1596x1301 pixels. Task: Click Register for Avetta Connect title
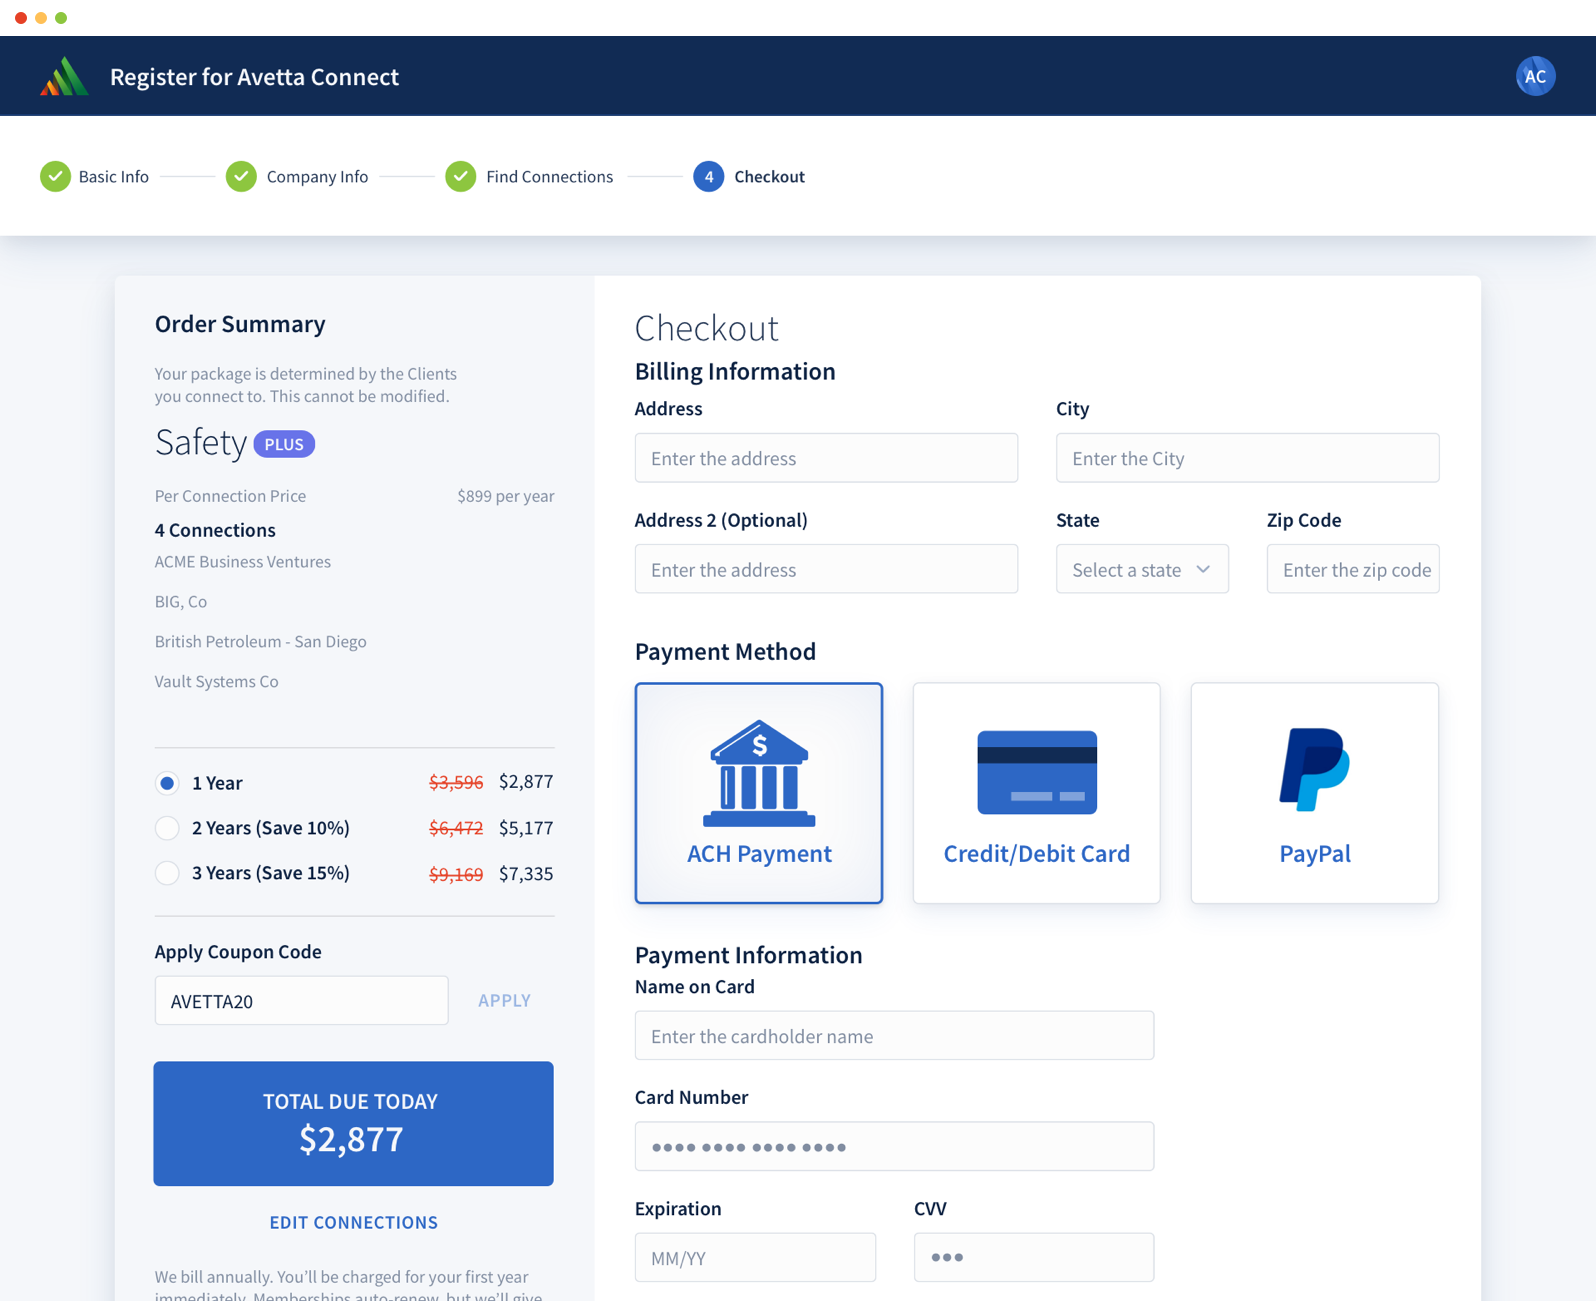click(254, 77)
